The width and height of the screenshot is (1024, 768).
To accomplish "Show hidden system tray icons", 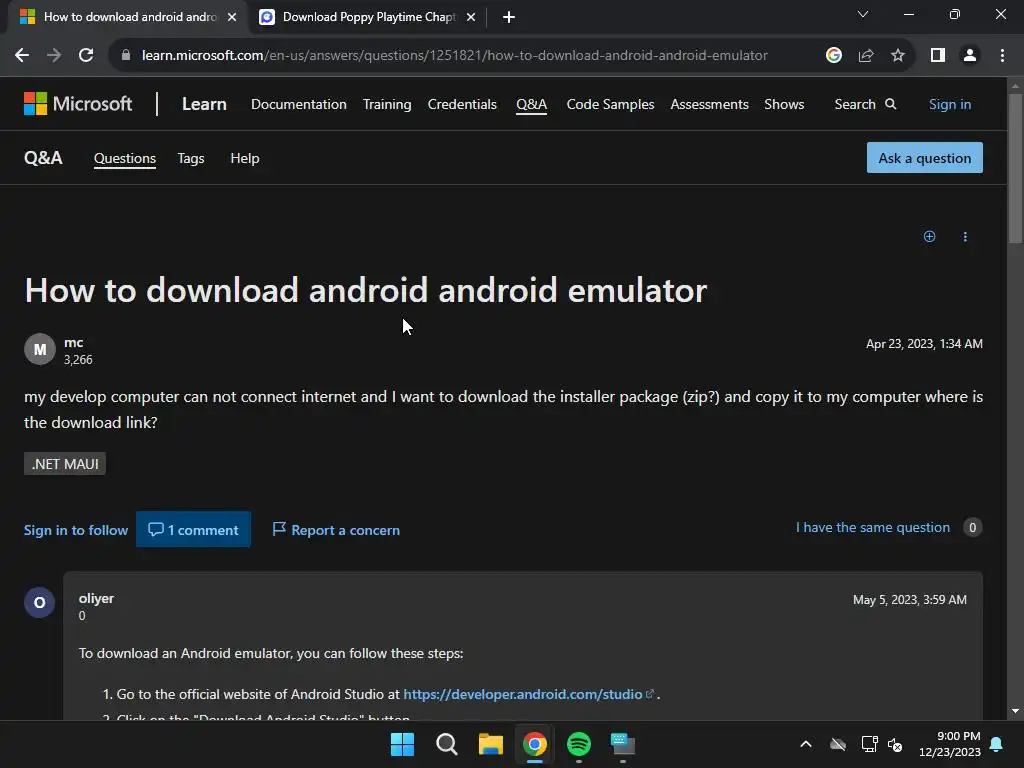I will pos(806,744).
